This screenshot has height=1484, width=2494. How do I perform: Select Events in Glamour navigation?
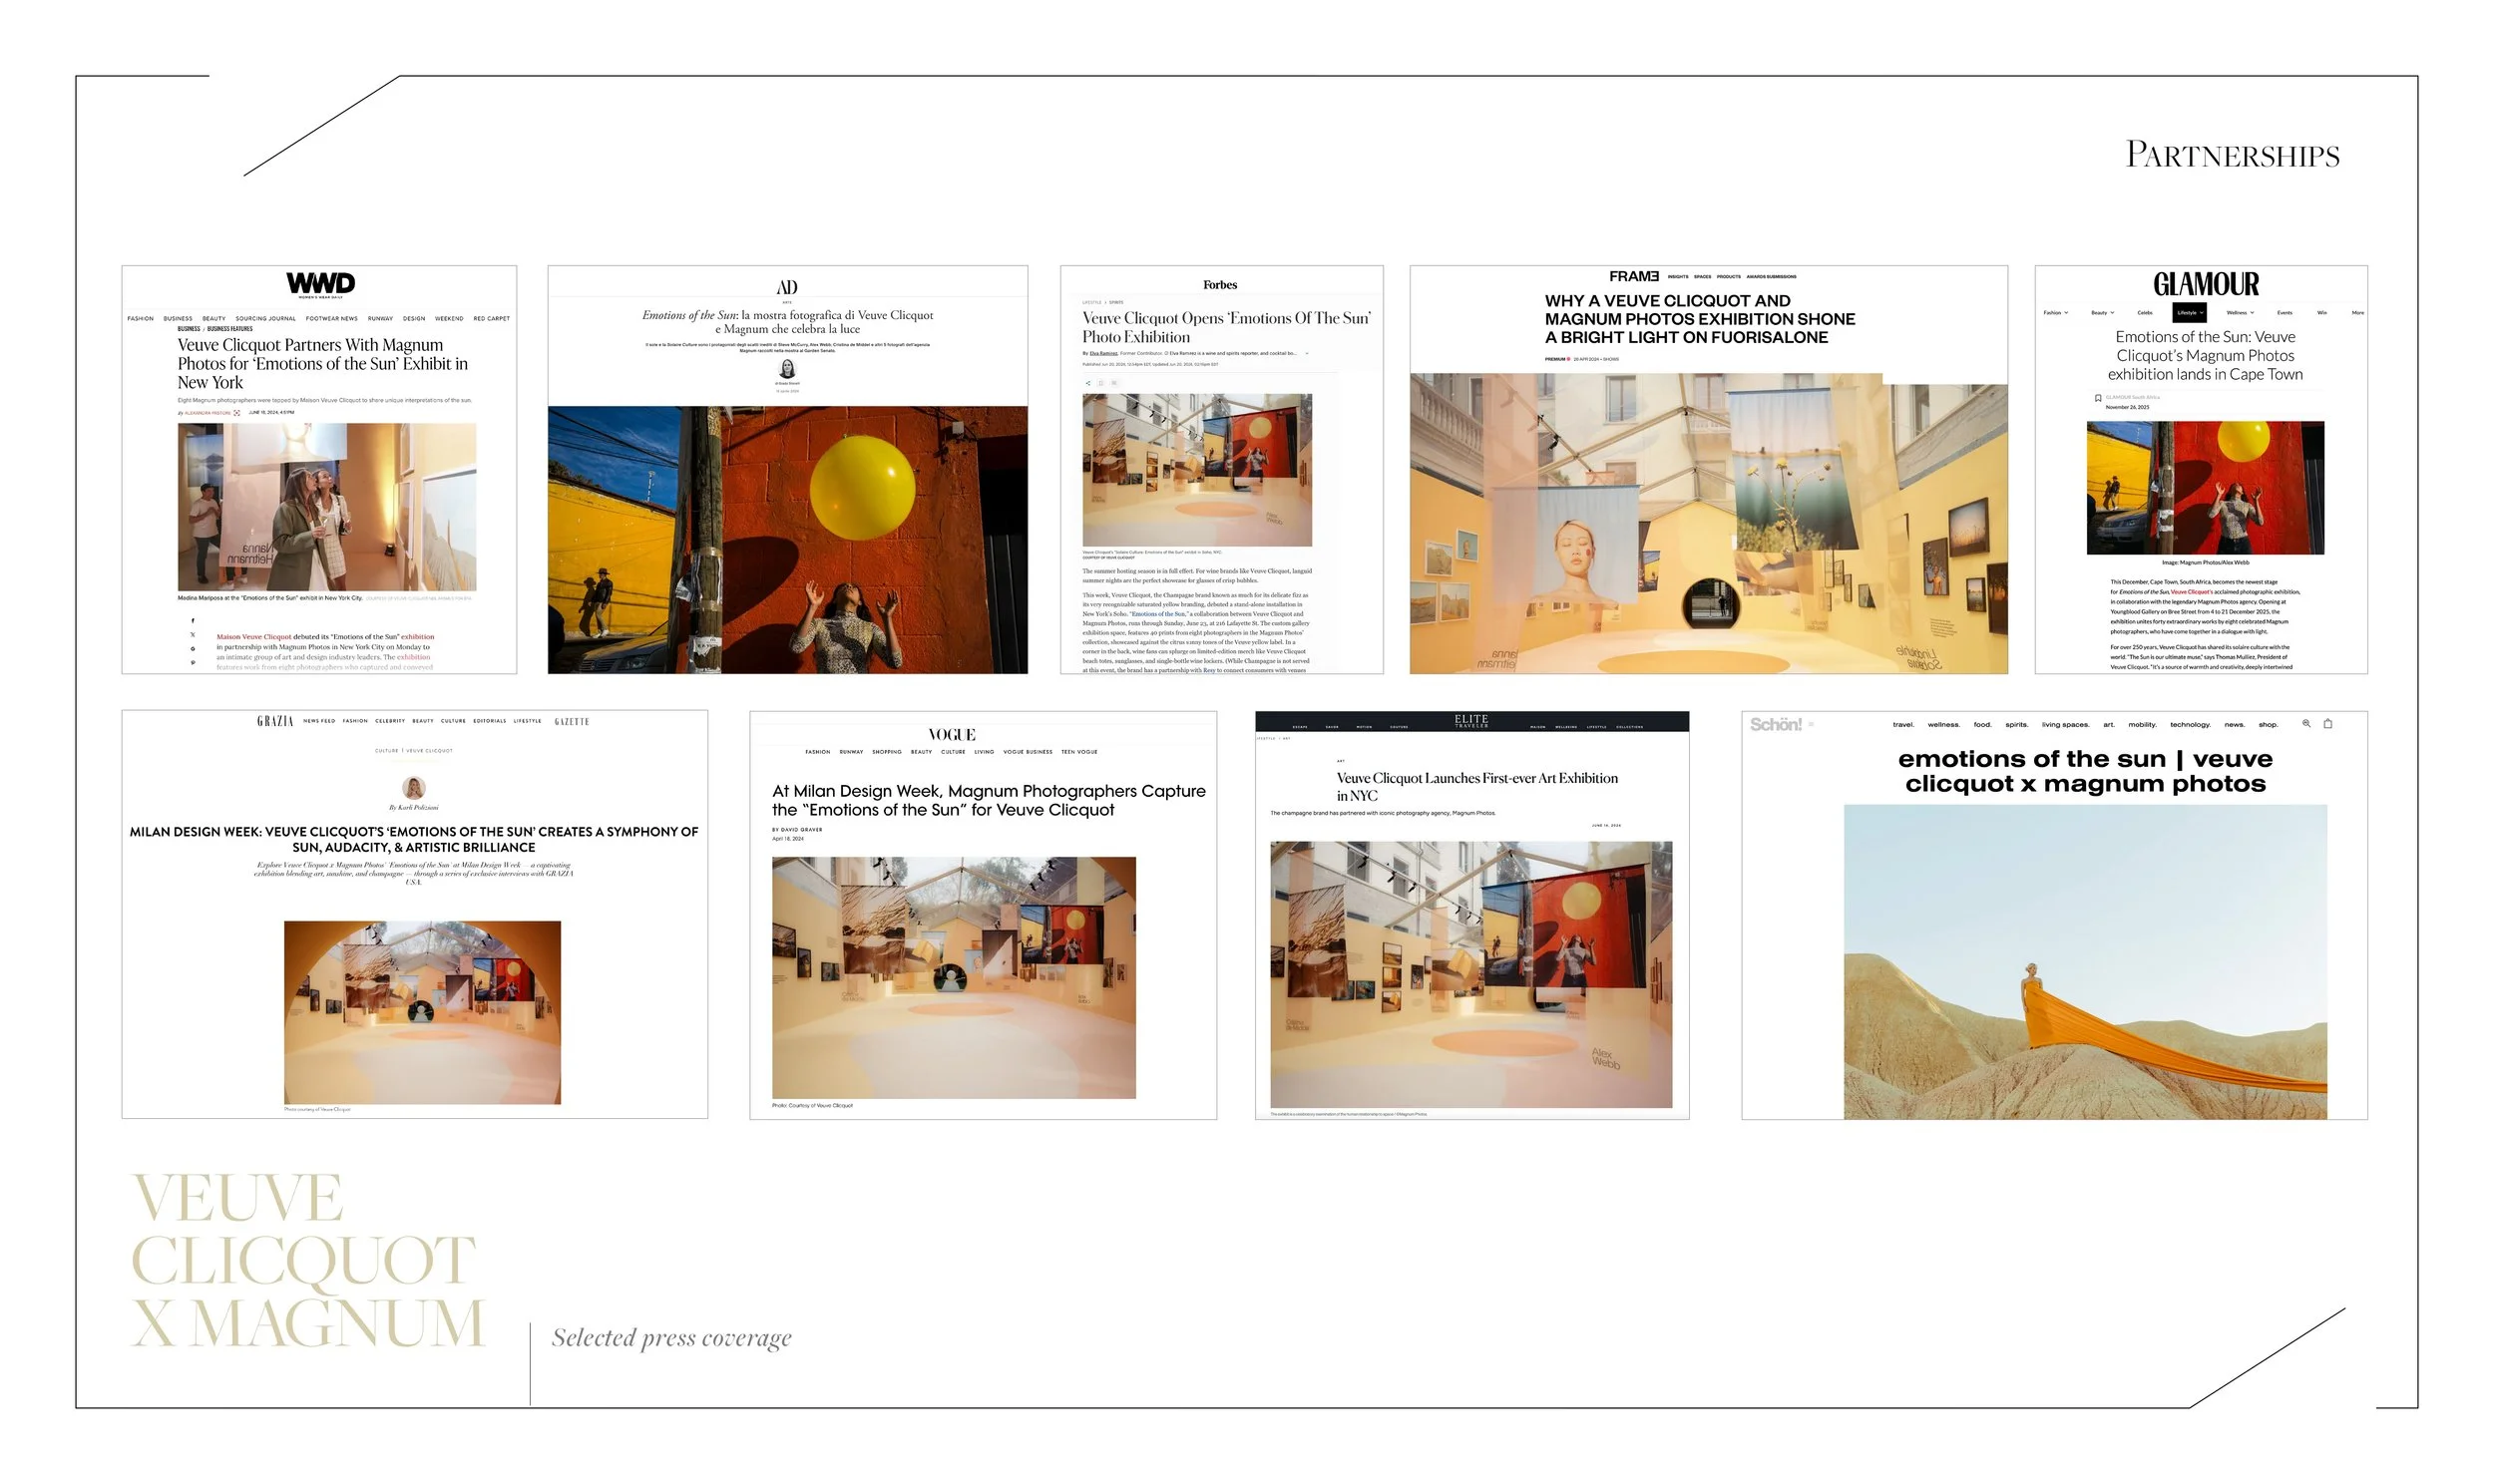2284,313
